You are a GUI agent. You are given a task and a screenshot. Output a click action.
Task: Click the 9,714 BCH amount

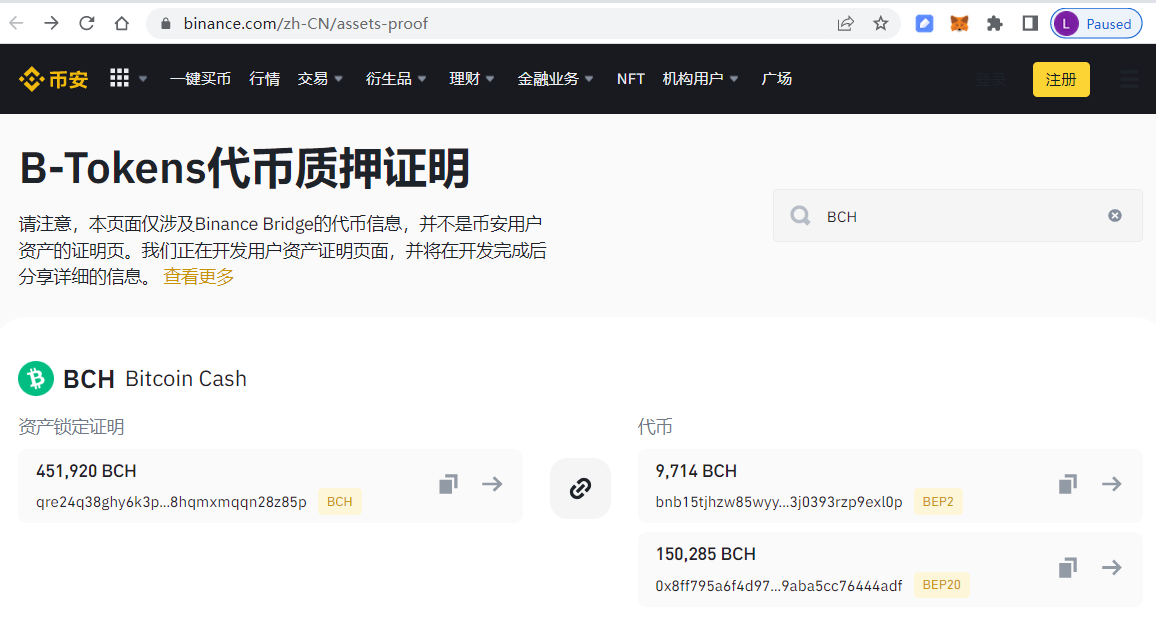point(696,471)
